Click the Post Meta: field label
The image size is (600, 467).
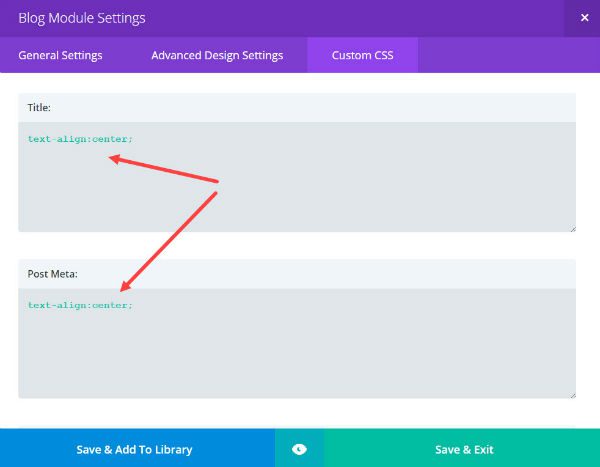pyautogui.click(x=52, y=274)
